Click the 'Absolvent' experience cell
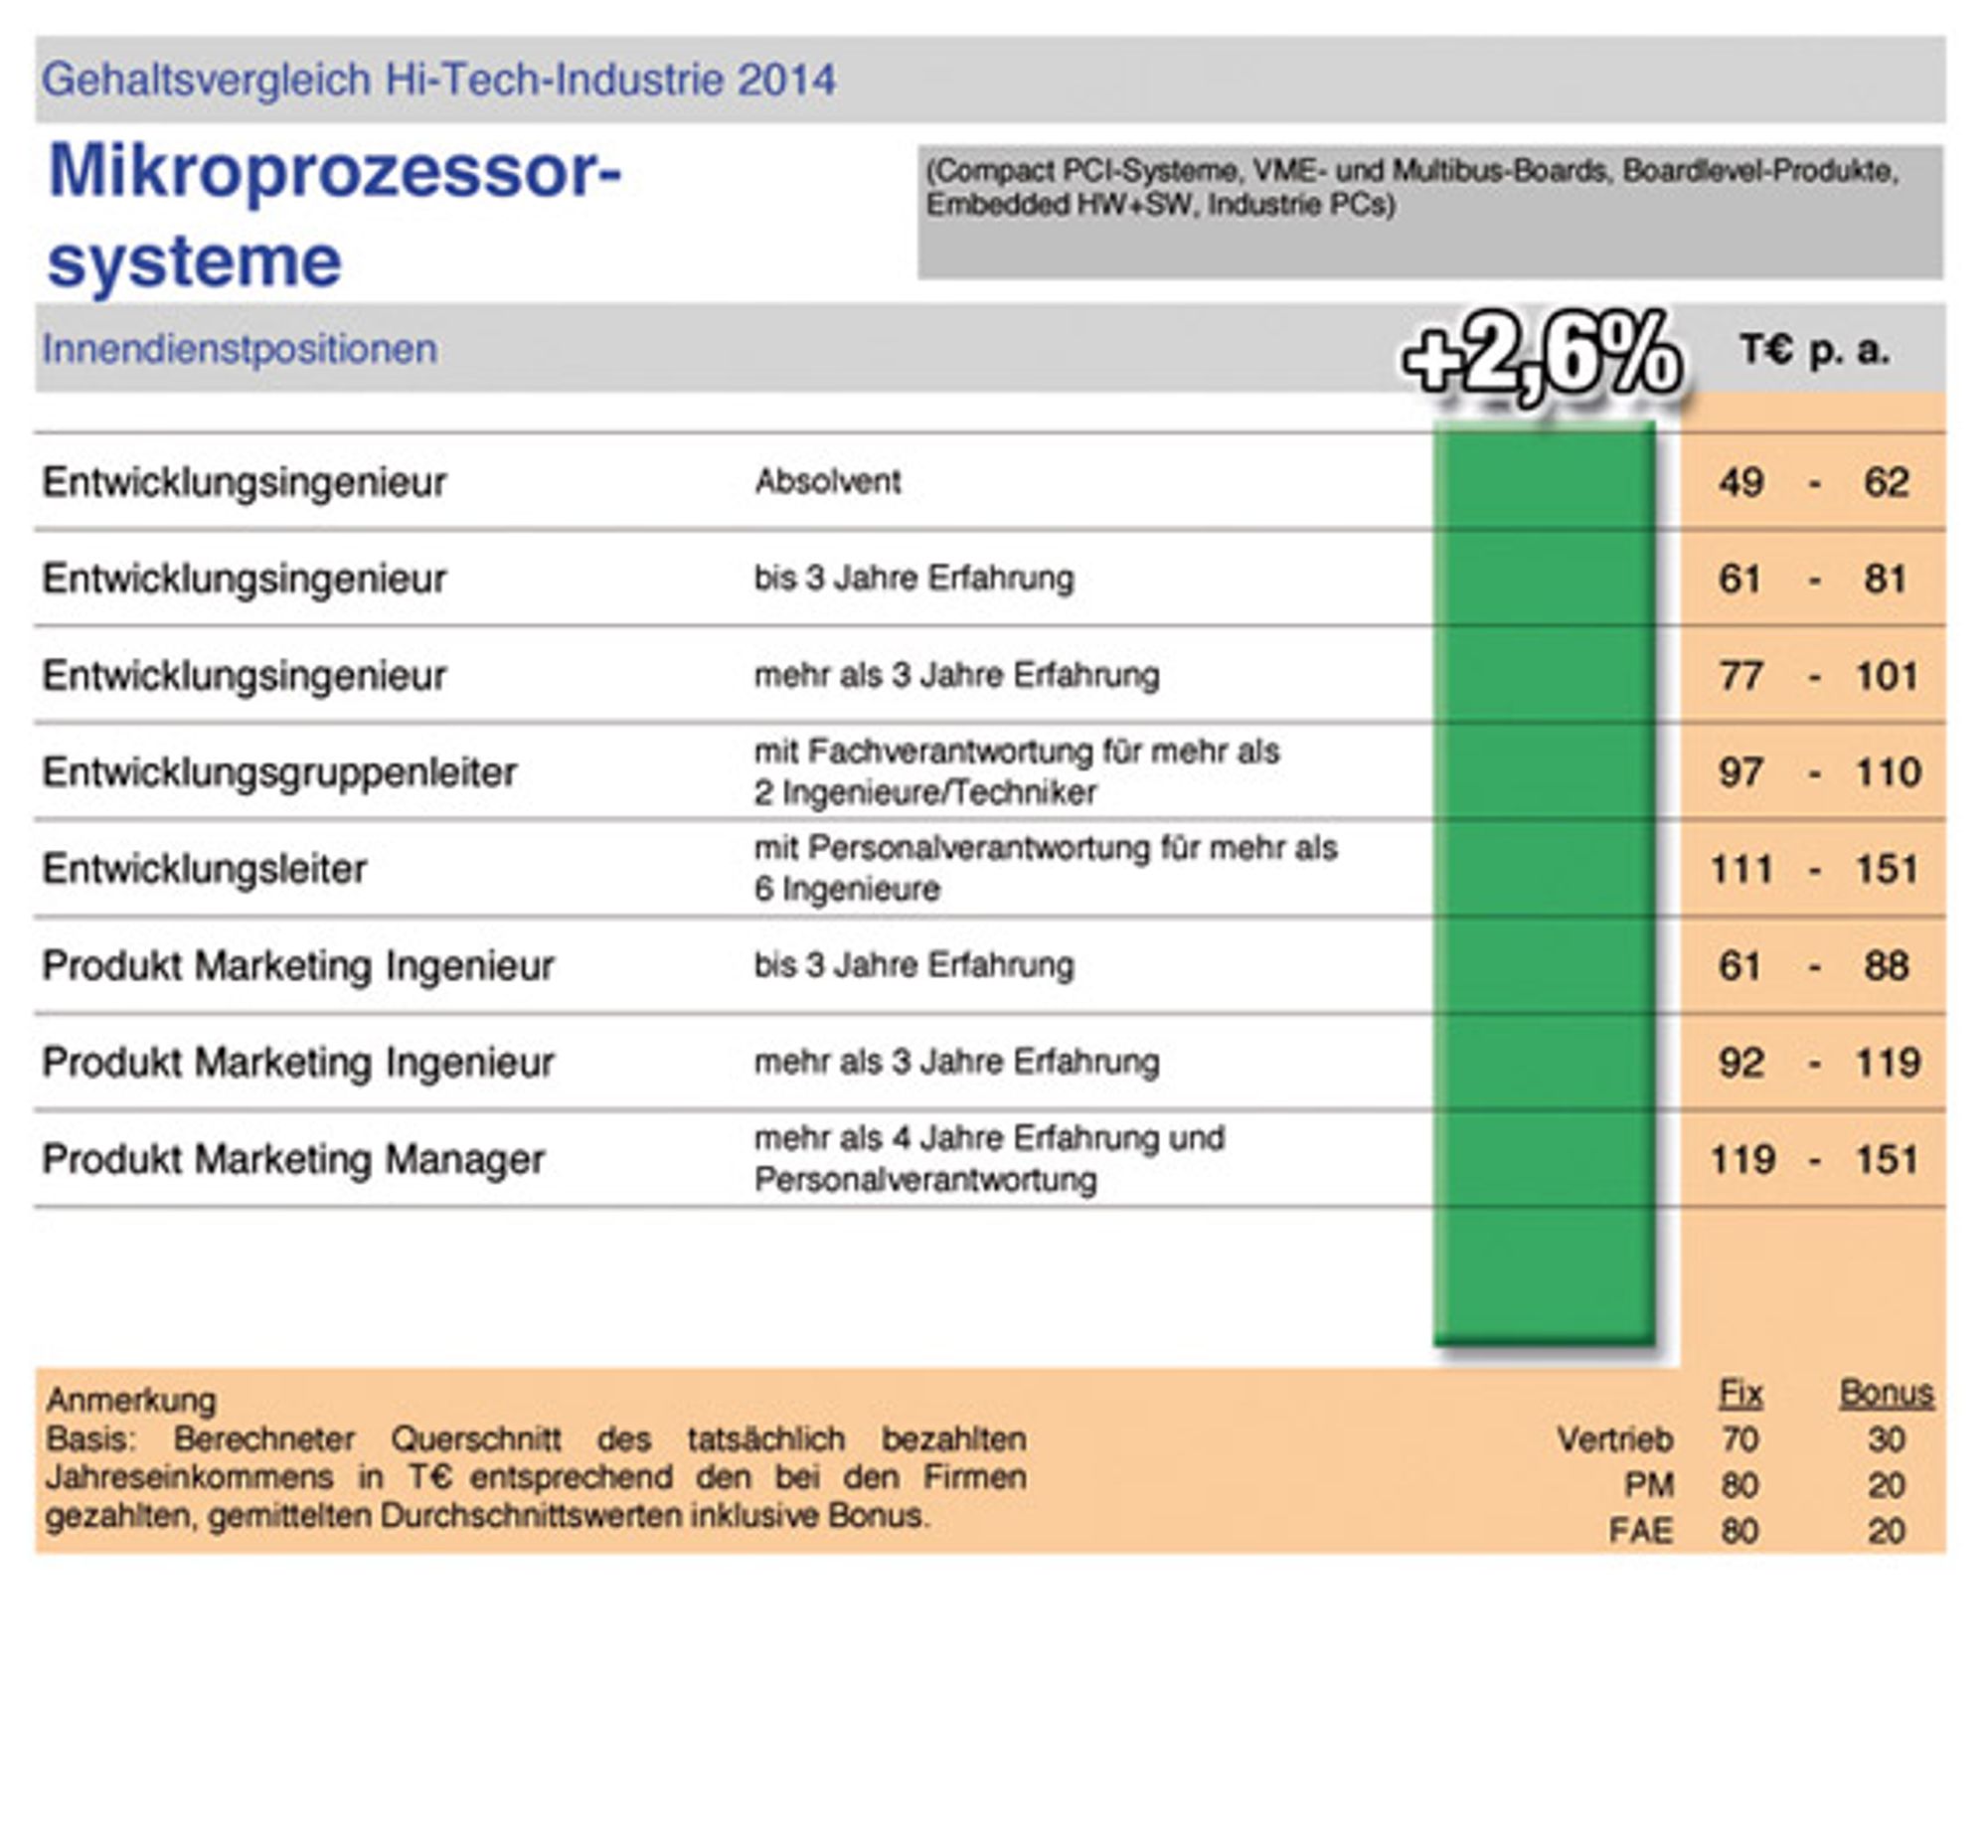 click(828, 481)
